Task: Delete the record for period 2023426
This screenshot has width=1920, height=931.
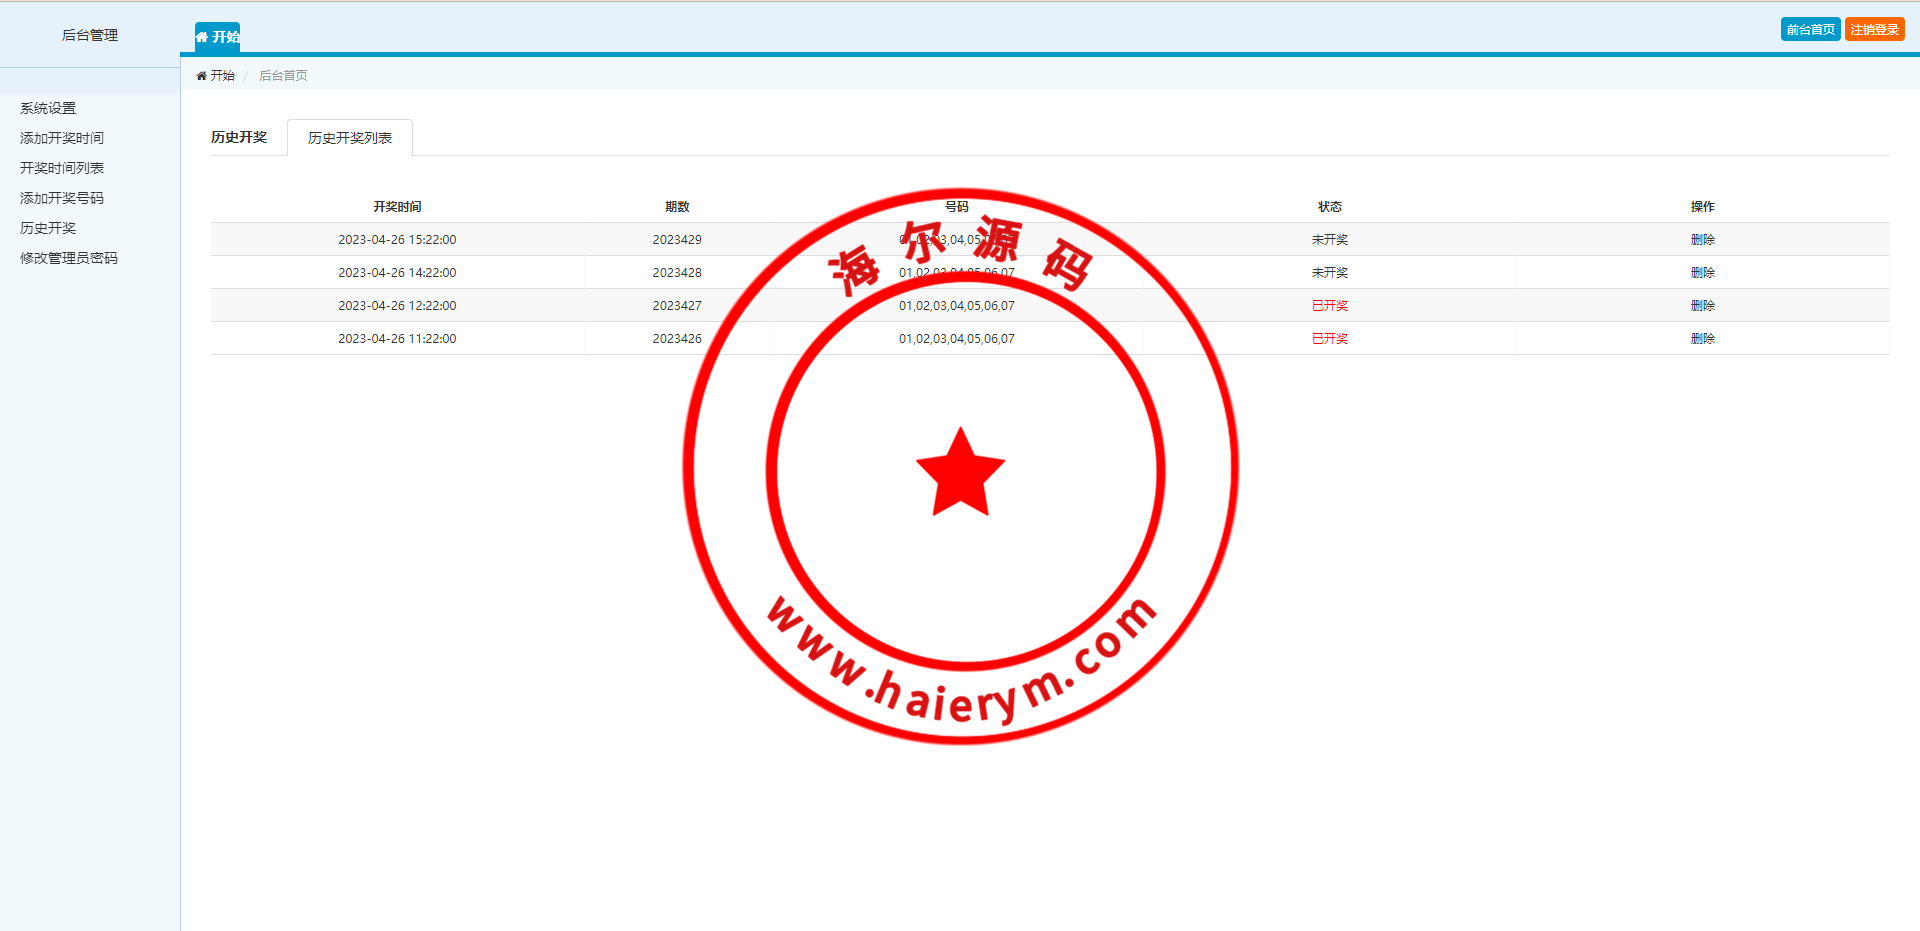Action: coord(1702,339)
